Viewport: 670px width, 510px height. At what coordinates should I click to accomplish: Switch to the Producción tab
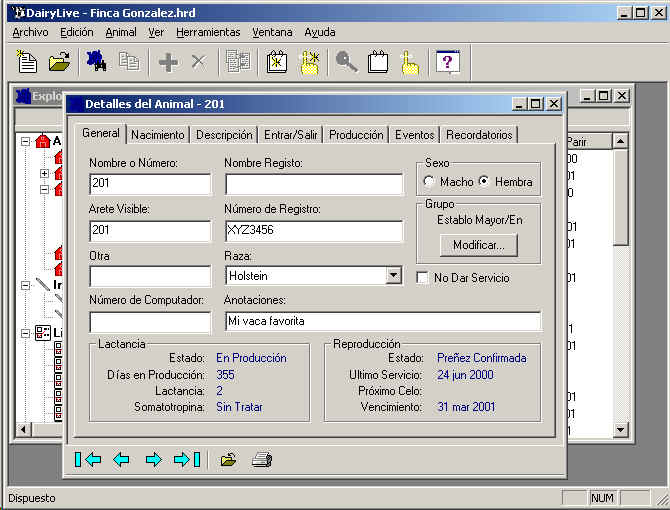tap(355, 135)
